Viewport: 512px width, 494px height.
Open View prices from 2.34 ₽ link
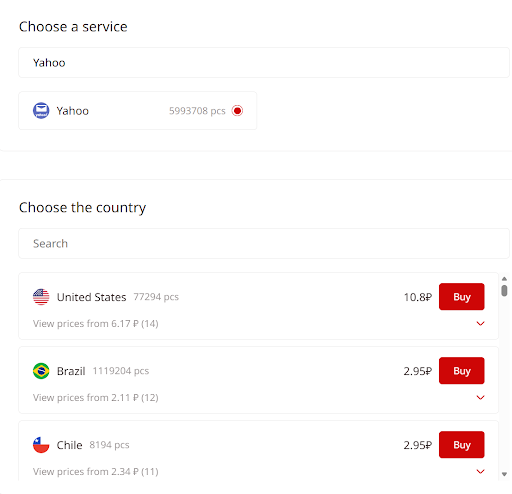pos(95,472)
